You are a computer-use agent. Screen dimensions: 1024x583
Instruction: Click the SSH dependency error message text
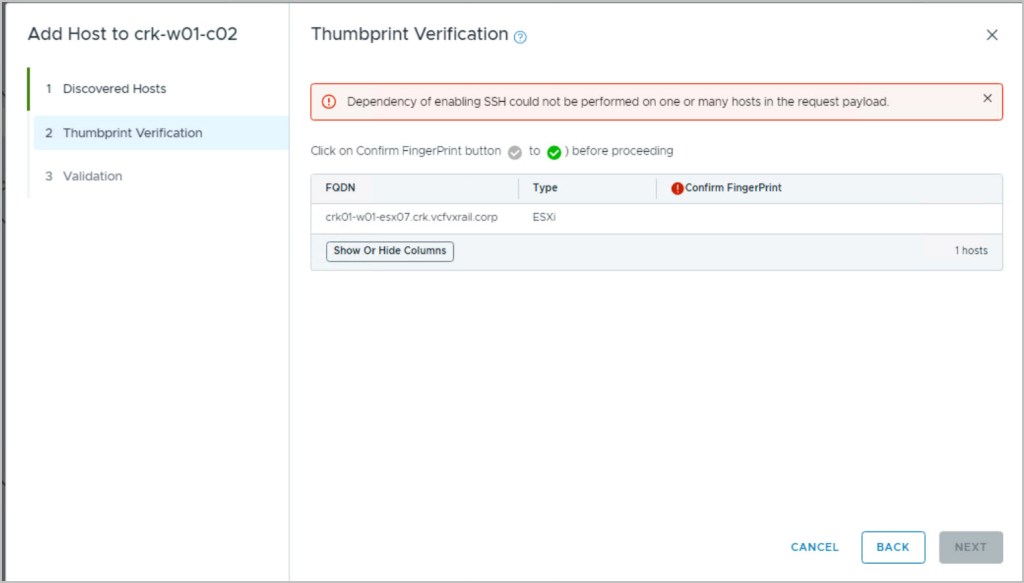(x=617, y=102)
